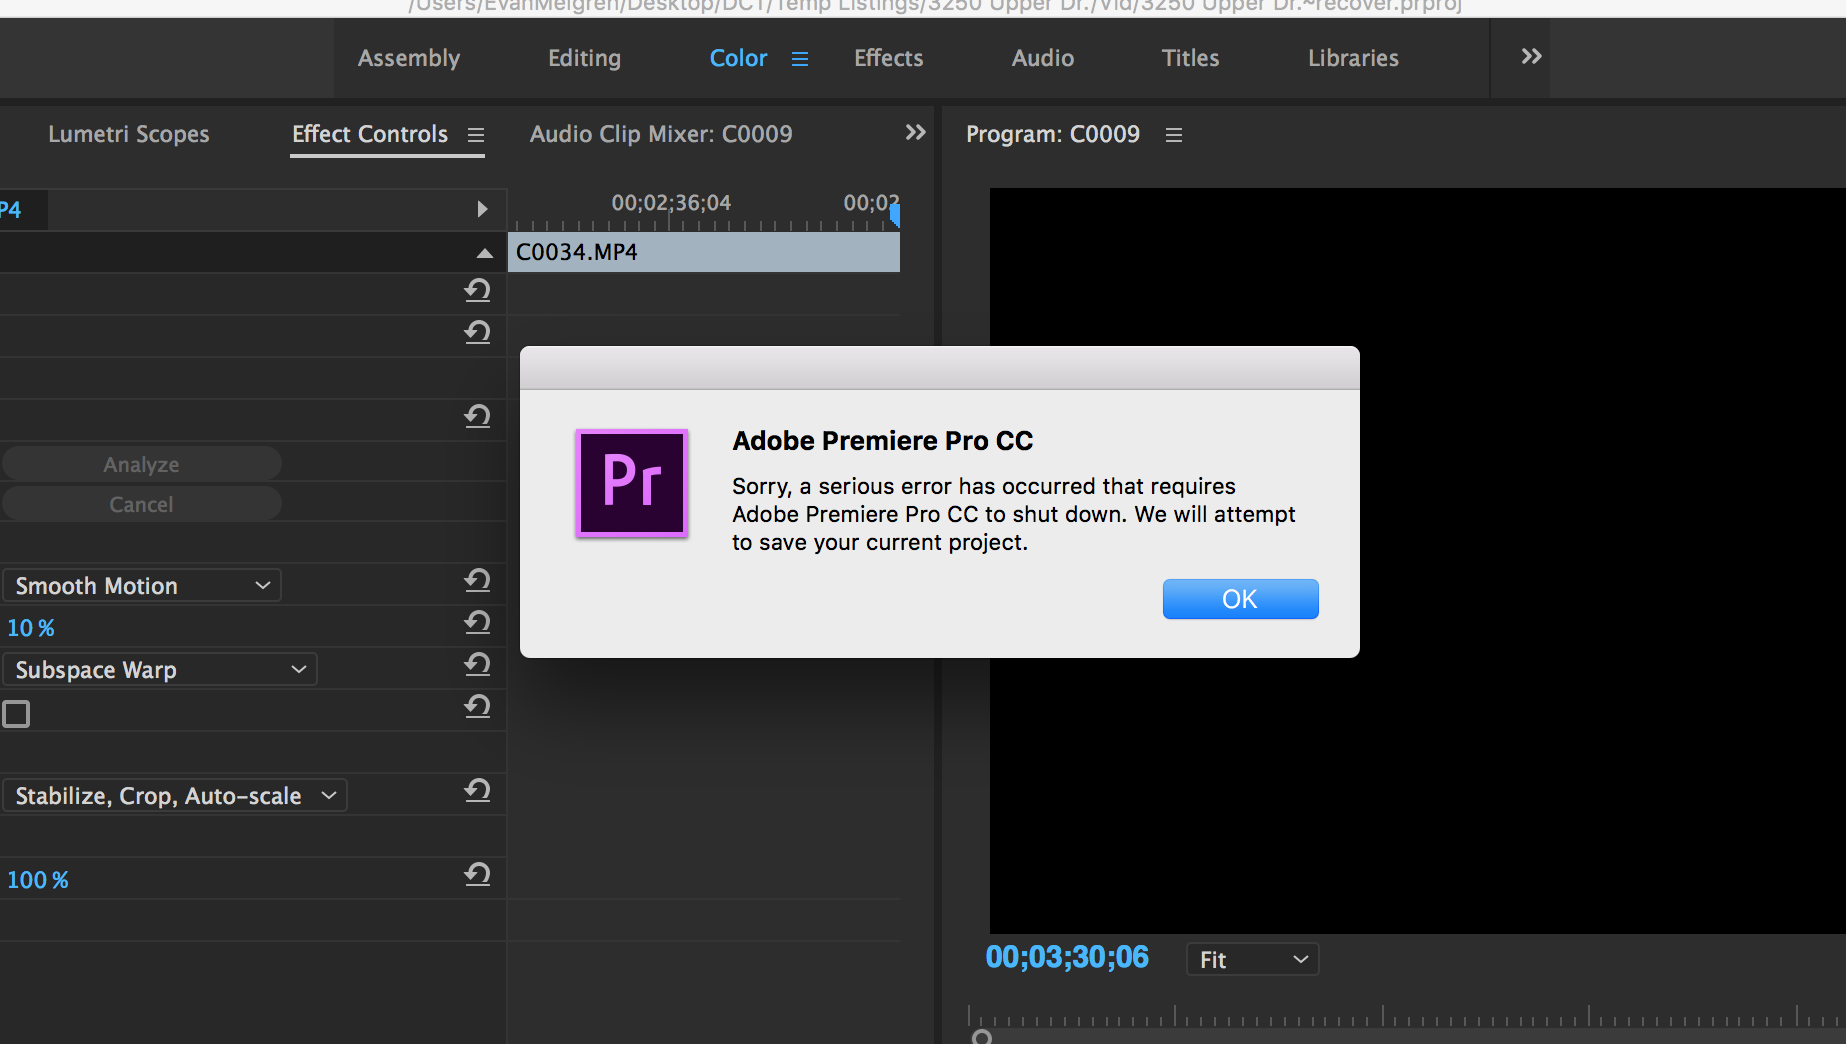This screenshot has width=1846, height=1044.
Task: Toggle the checkbox below Subspace Warp
Action: pos(17,713)
